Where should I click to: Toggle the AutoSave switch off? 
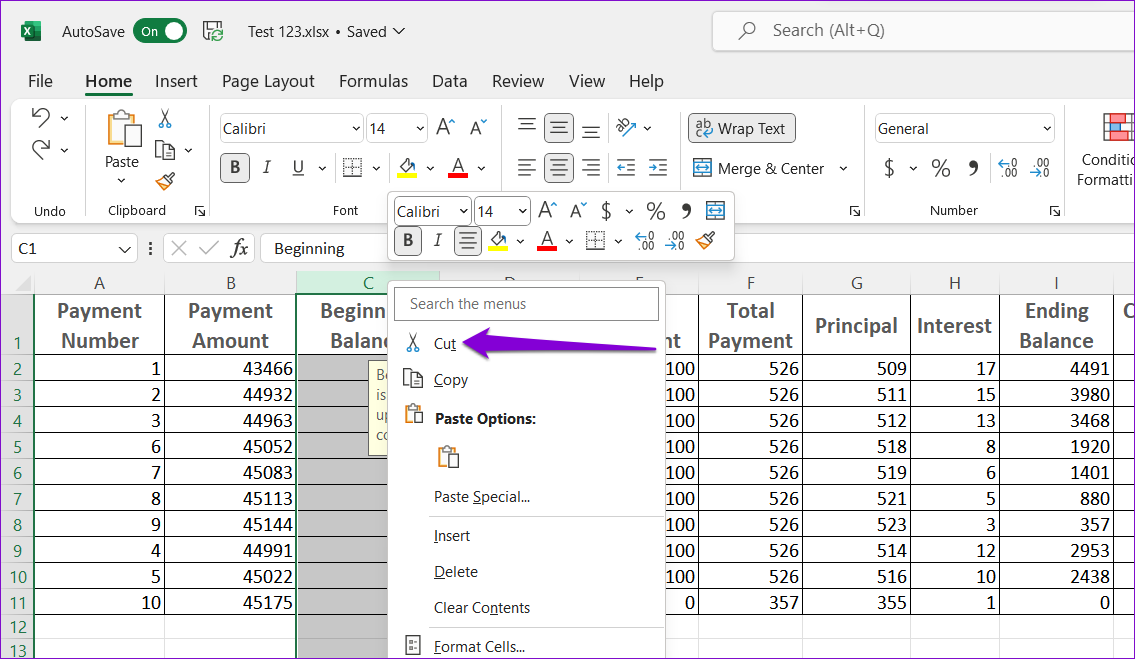(x=160, y=31)
